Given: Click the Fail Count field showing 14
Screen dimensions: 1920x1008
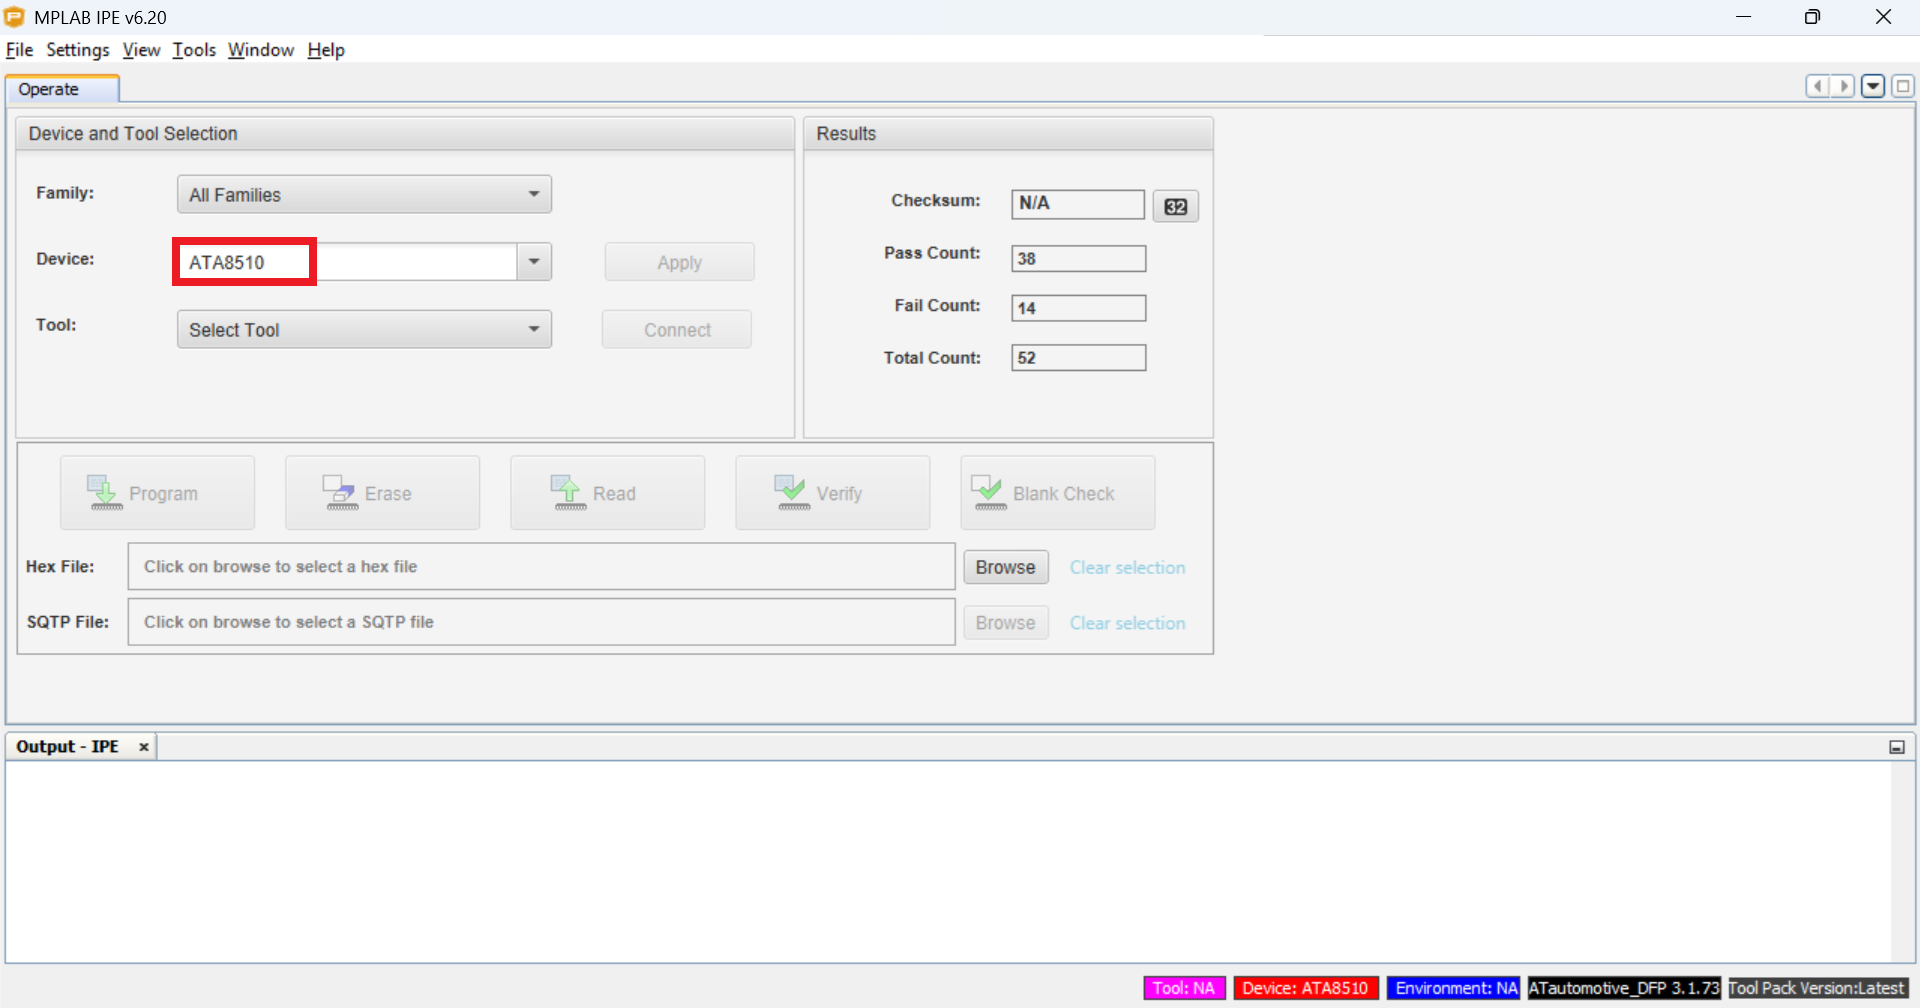Looking at the screenshot, I should [x=1078, y=308].
